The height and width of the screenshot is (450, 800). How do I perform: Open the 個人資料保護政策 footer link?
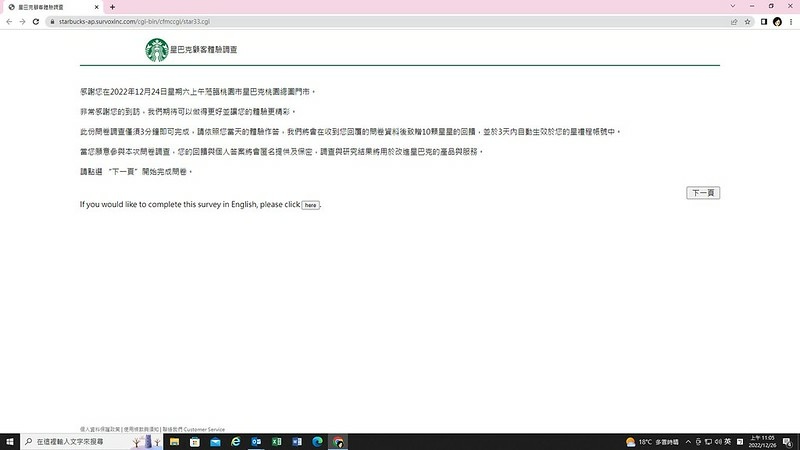point(100,429)
